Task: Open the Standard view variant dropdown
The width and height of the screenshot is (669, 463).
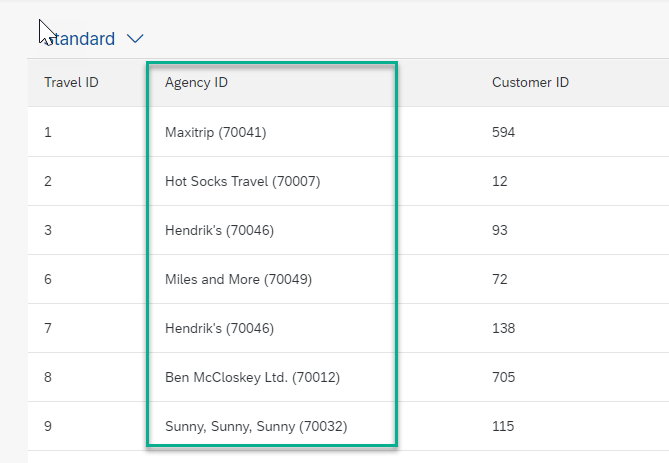Action: point(135,39)
